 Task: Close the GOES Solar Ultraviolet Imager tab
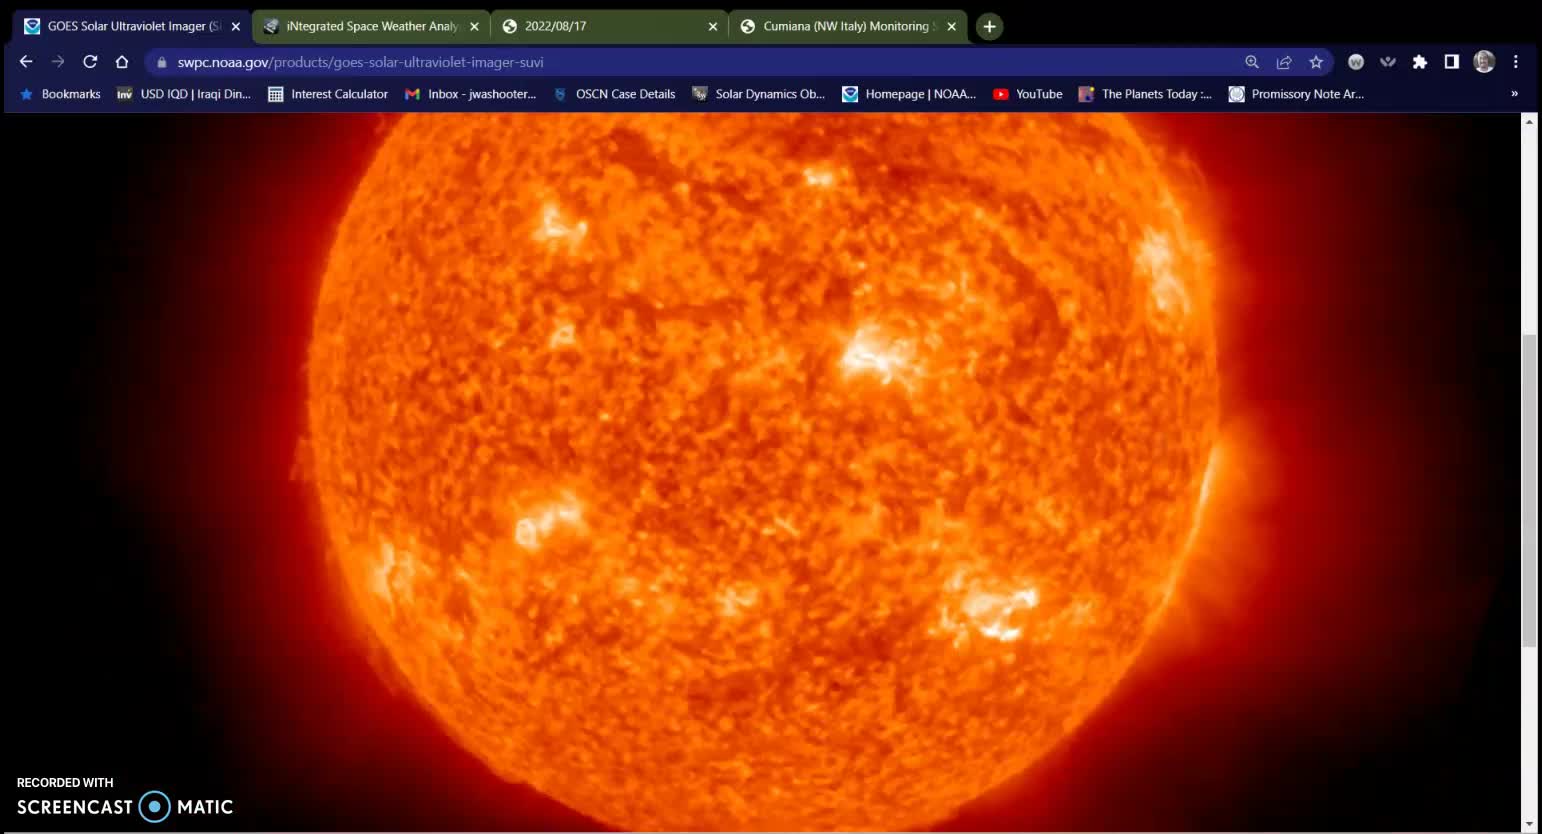(x=236, y=27)
